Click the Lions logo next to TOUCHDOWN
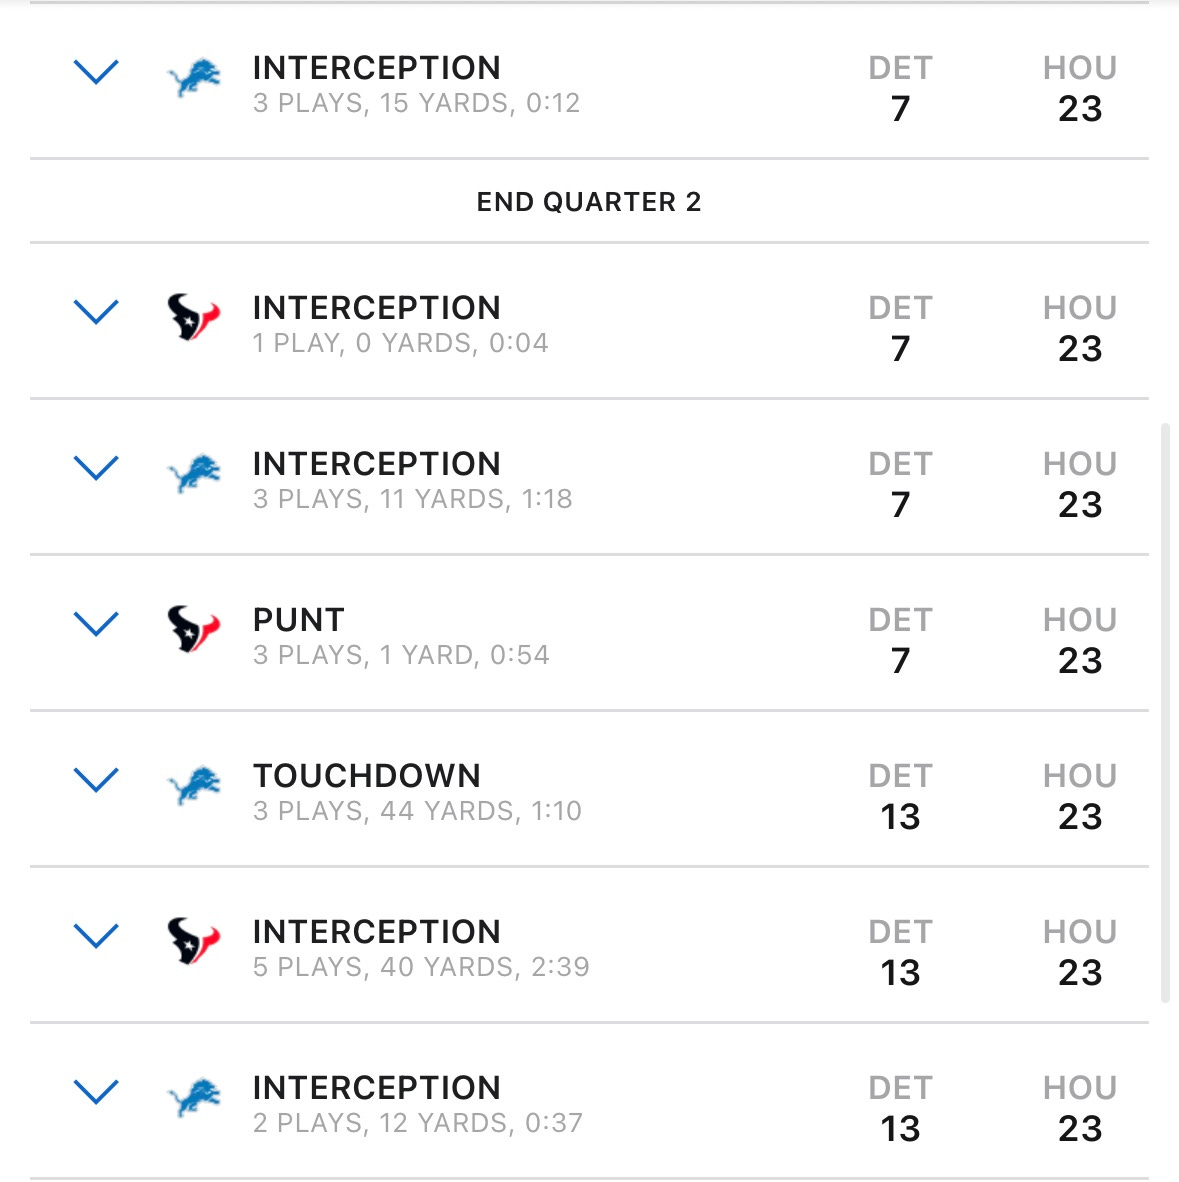This screenshot has height=1182, width=1179. click(x=194, y=785)
